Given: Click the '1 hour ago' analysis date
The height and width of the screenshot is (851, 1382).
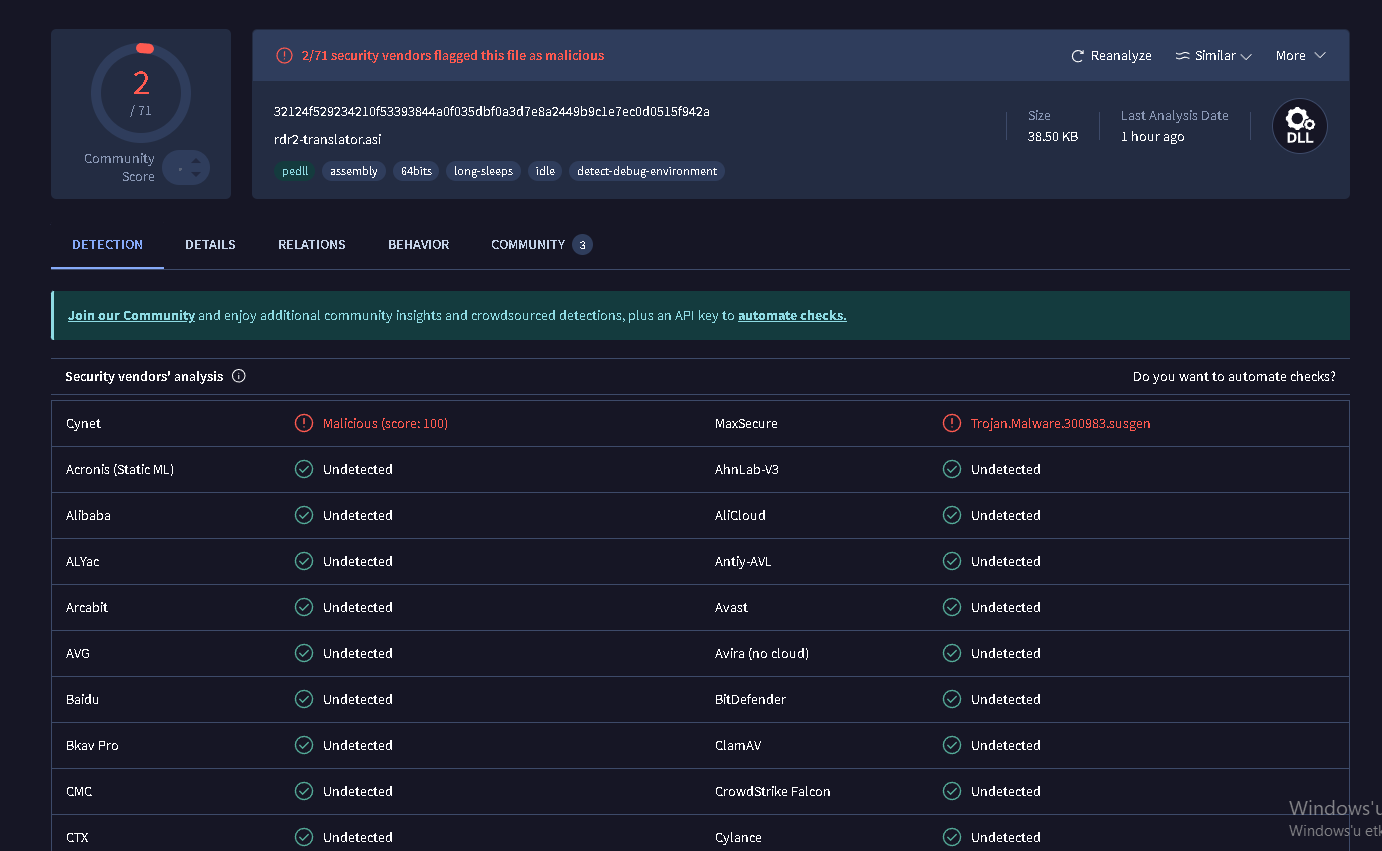Looking at the screenshot, I should coord(1152,137).
